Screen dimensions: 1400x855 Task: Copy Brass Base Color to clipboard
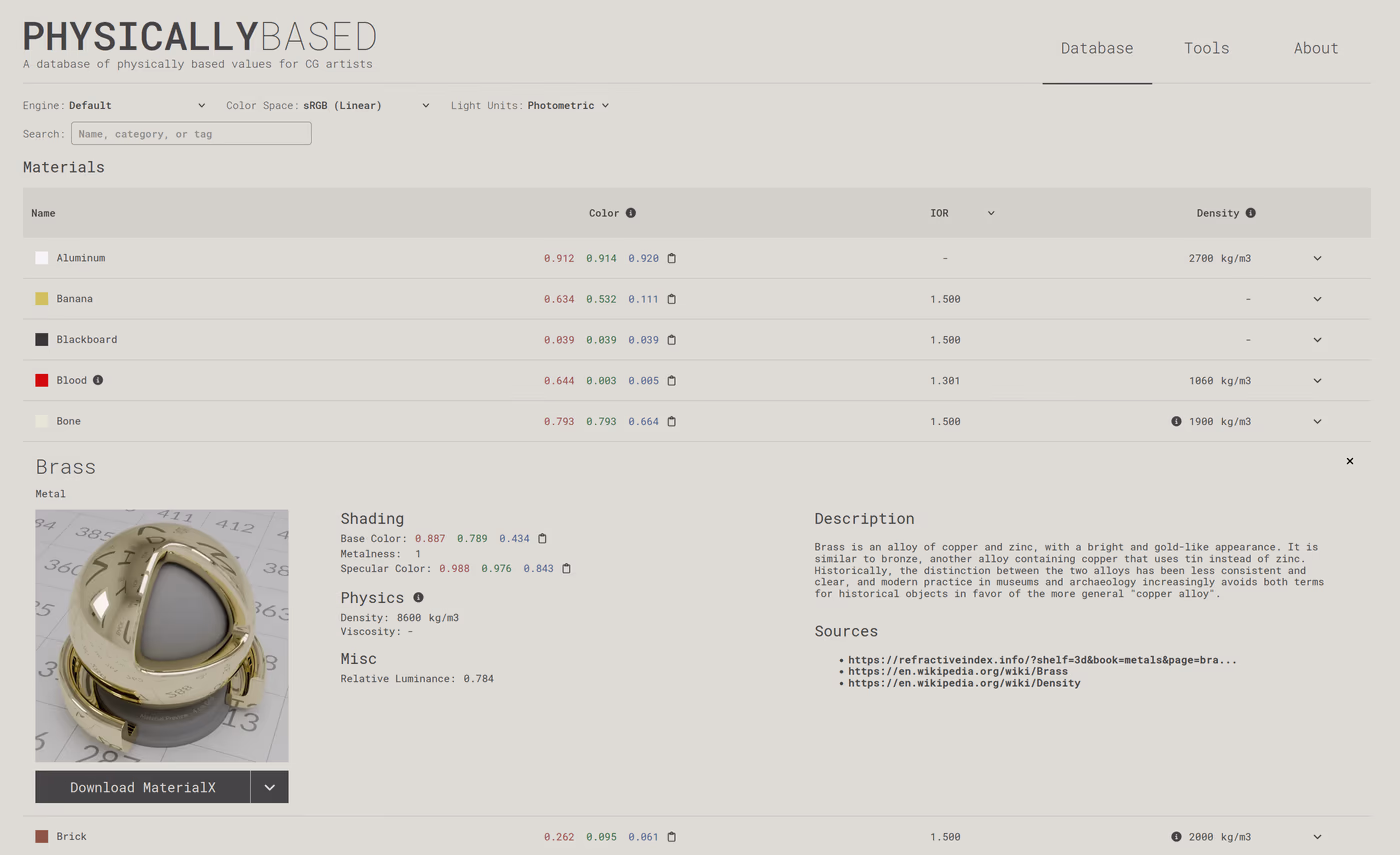[x=543, y=539]
